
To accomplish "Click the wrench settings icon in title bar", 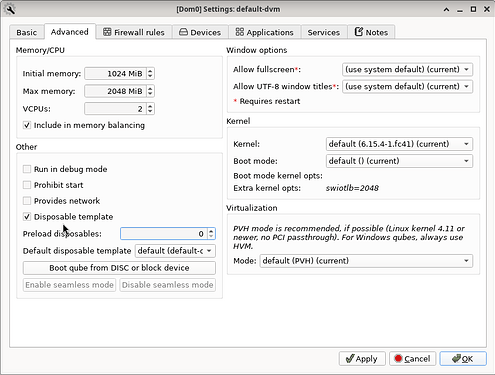I will (x=10, y=9).
